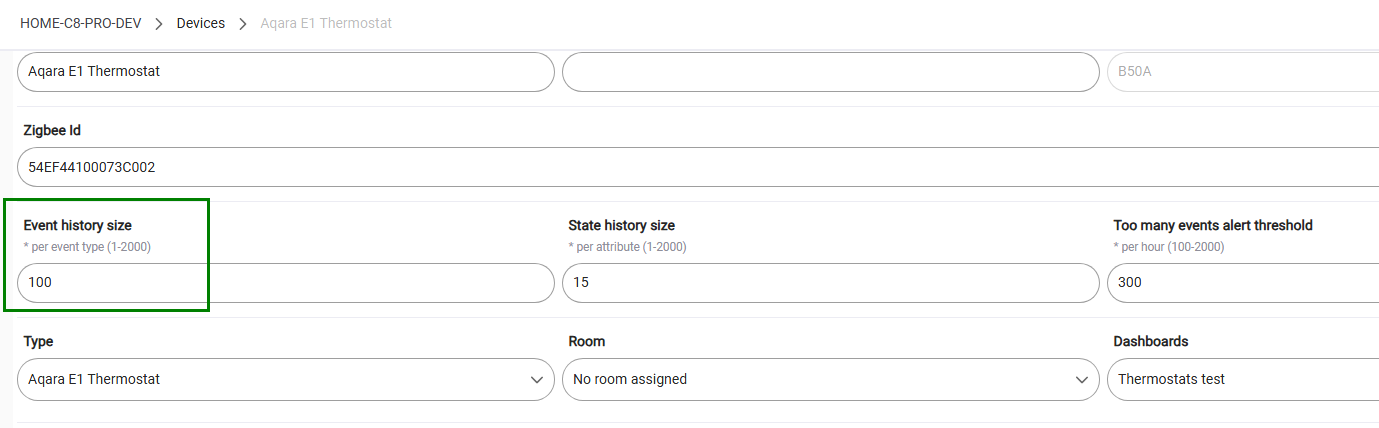This screenshot has height=428, width=1379.
Task: Click the chevron after HOME-C8-PRO-DEV
Action: click(x=159, y=23)
